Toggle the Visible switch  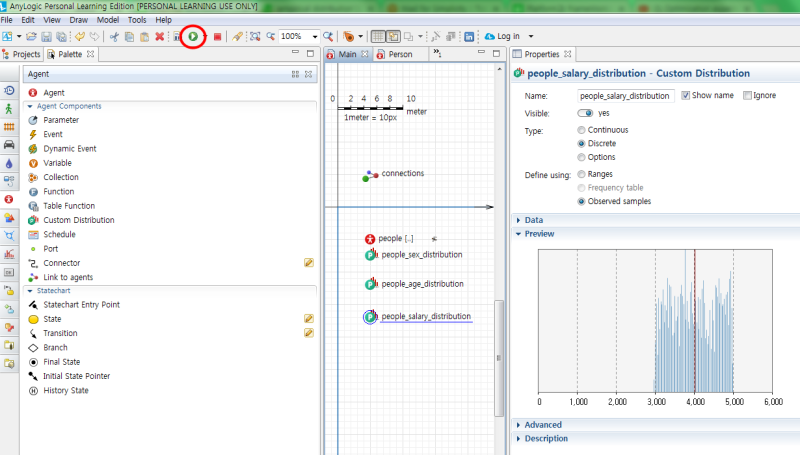(585, 113)
